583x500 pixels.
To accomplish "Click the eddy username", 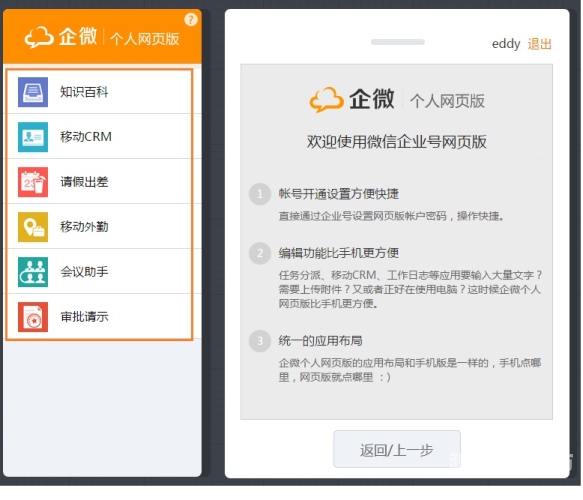I will (x=506, y=44).
